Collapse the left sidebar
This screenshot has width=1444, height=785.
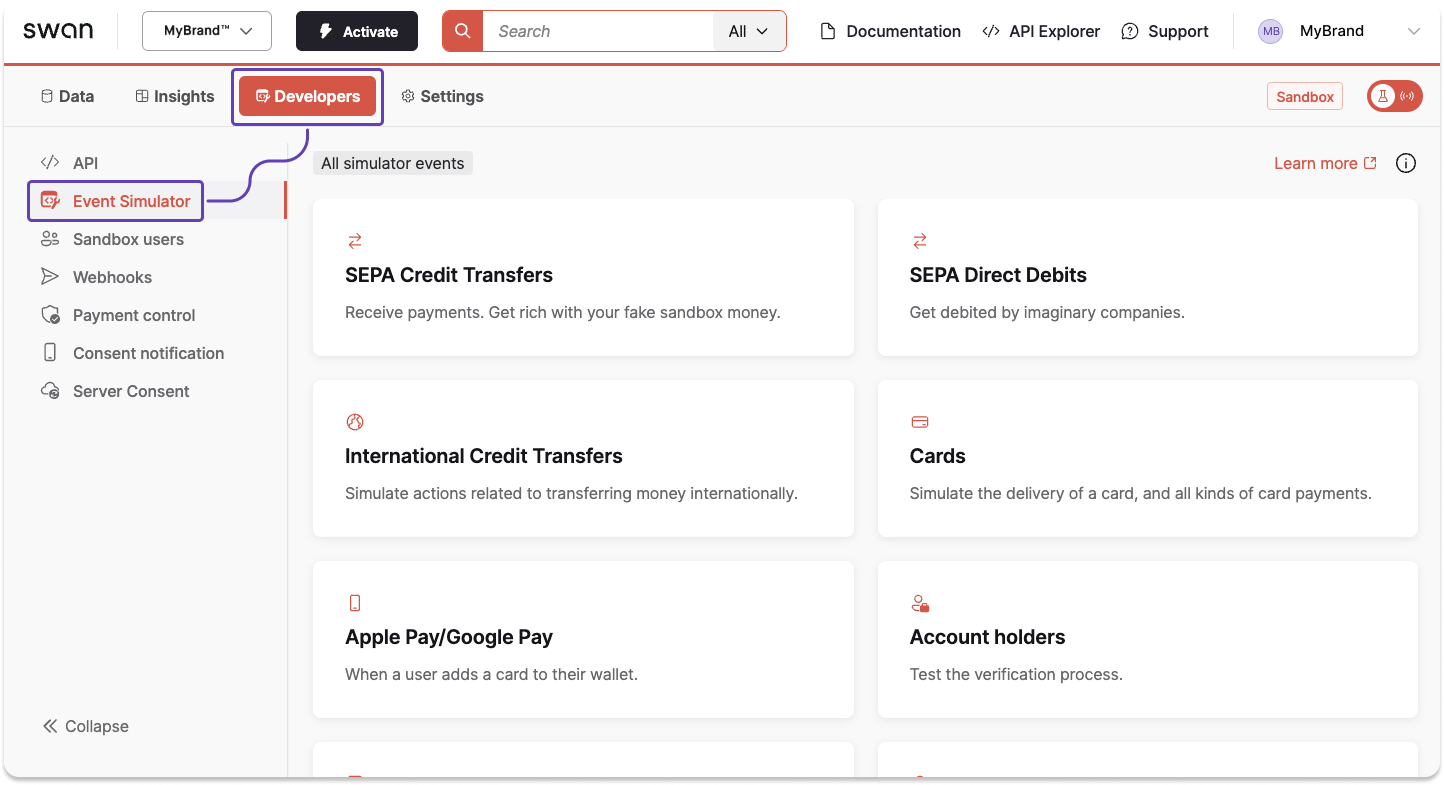pos(85,726)
